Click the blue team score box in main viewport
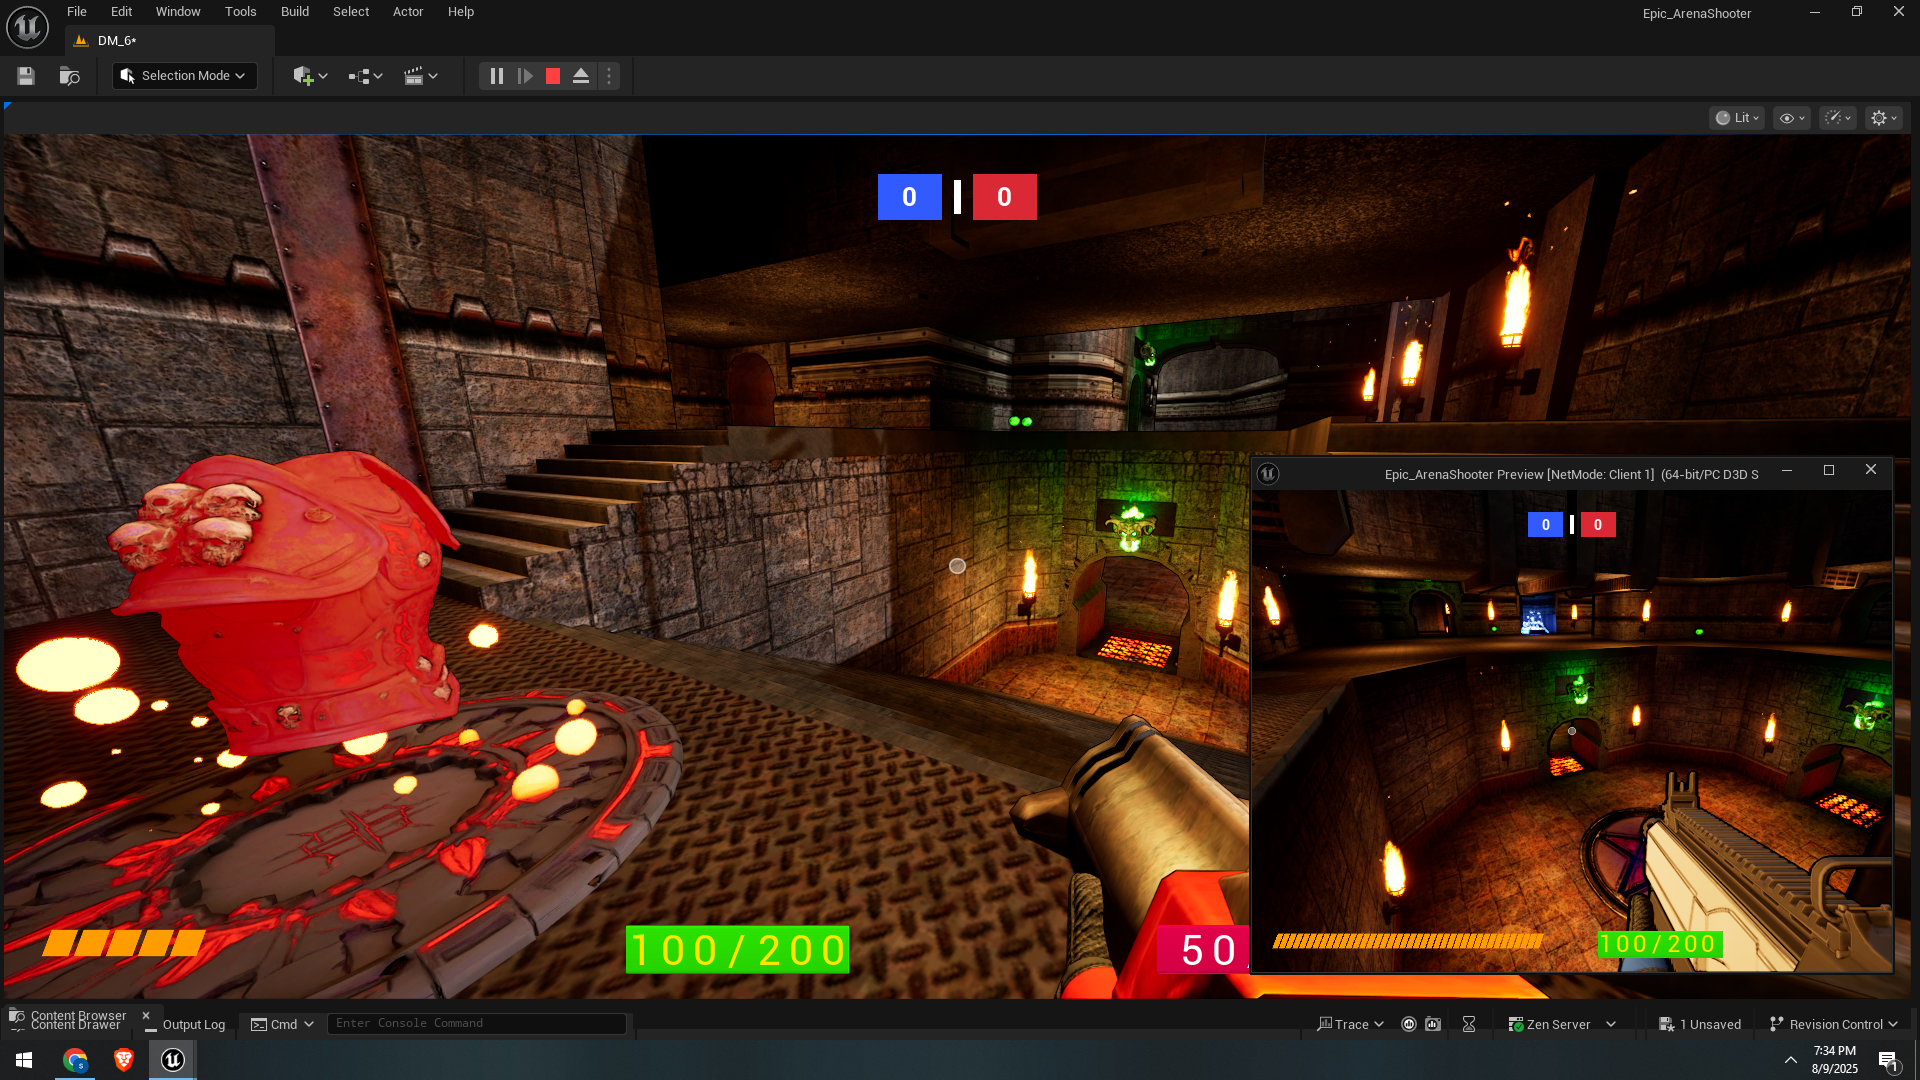This screenshot has width=1920, height=1080. [909, 197]
